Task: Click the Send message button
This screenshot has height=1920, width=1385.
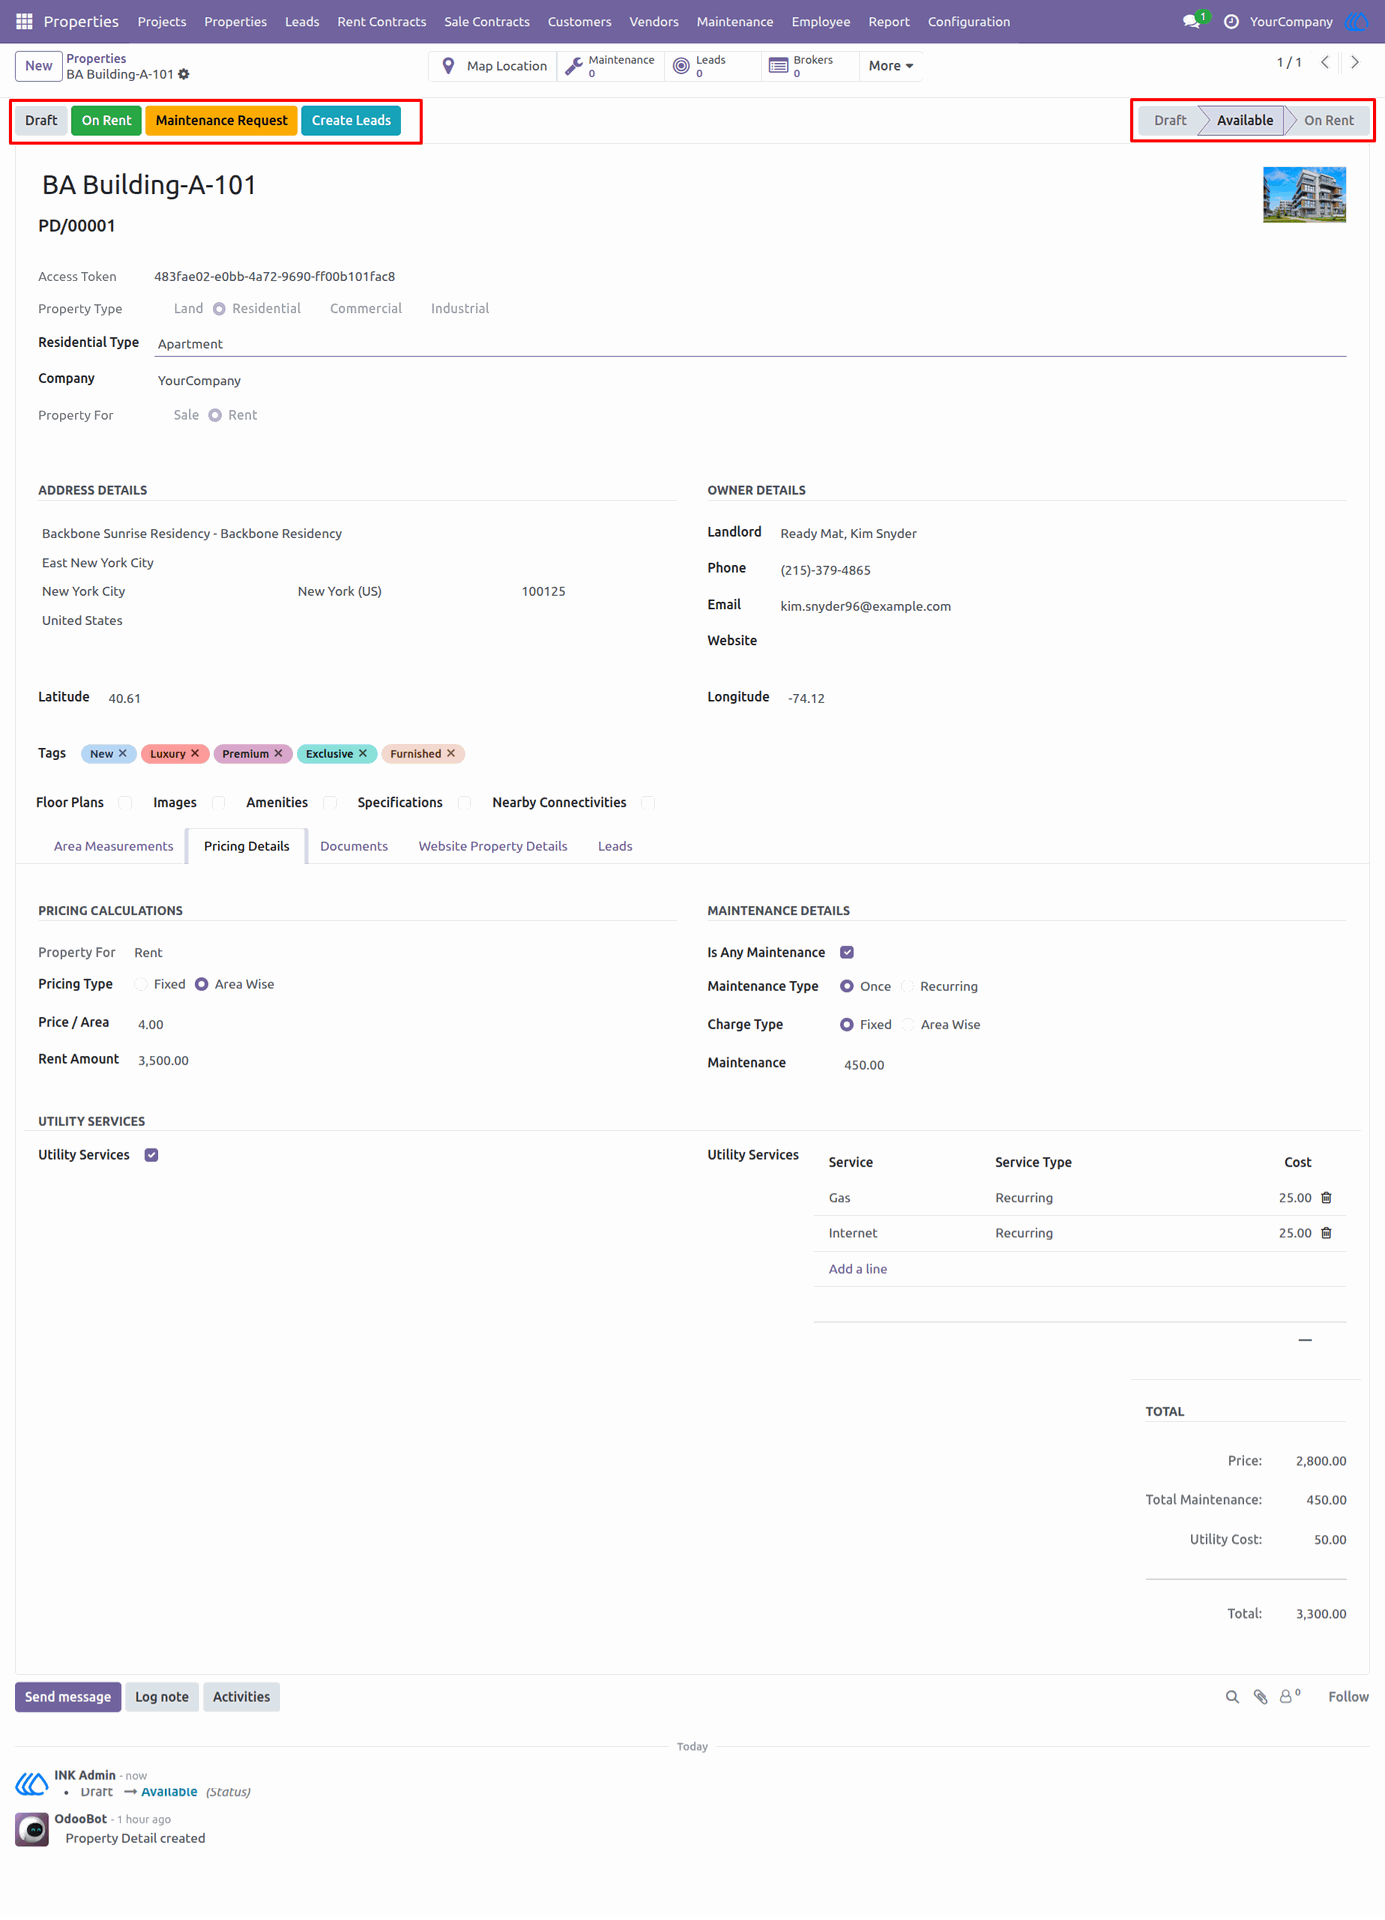Action: (x=68, y=1697)
